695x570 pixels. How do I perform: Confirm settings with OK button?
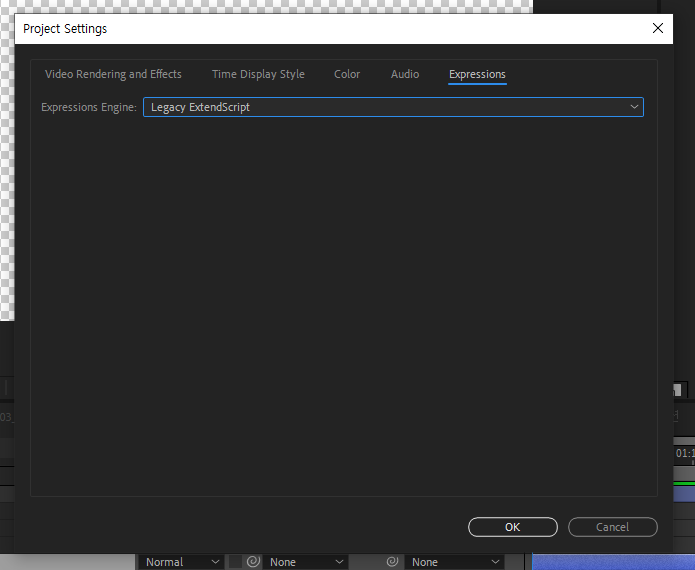click(x=513, y=527)
